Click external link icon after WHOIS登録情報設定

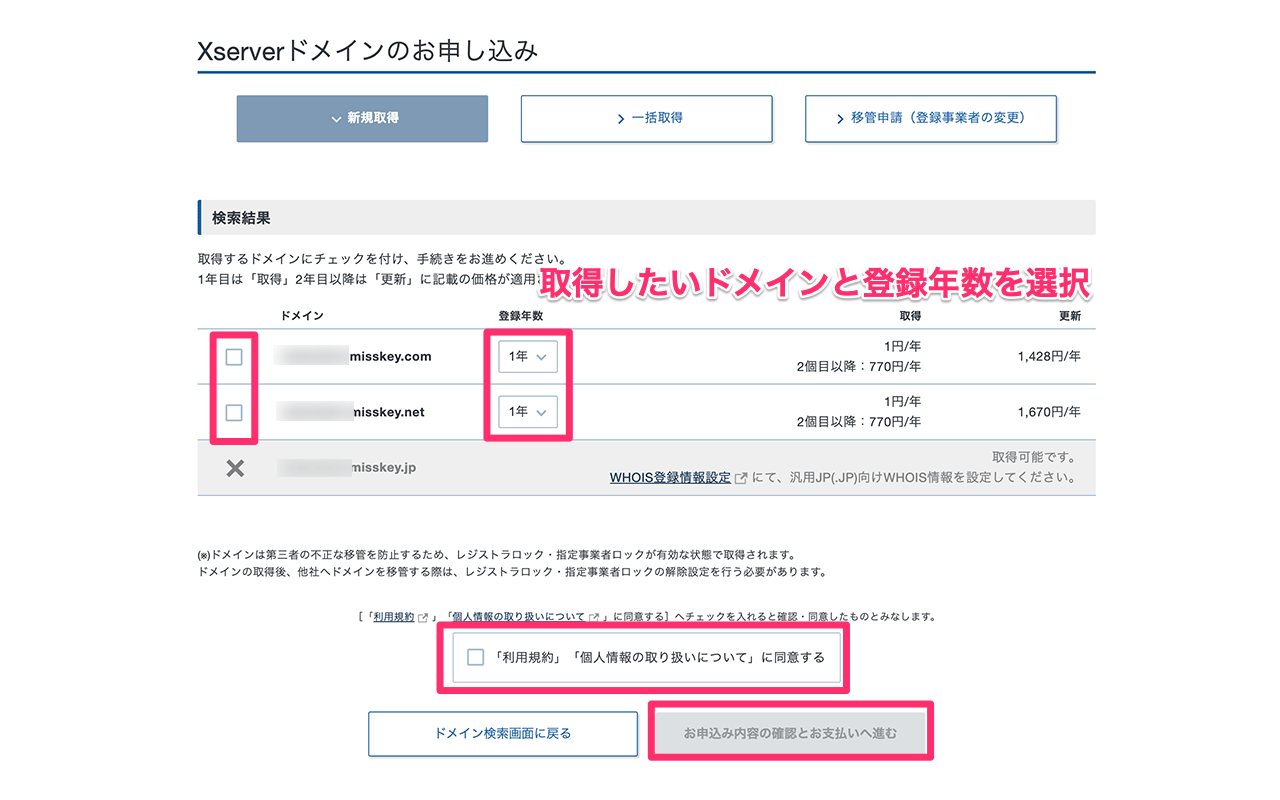point(741,478)
